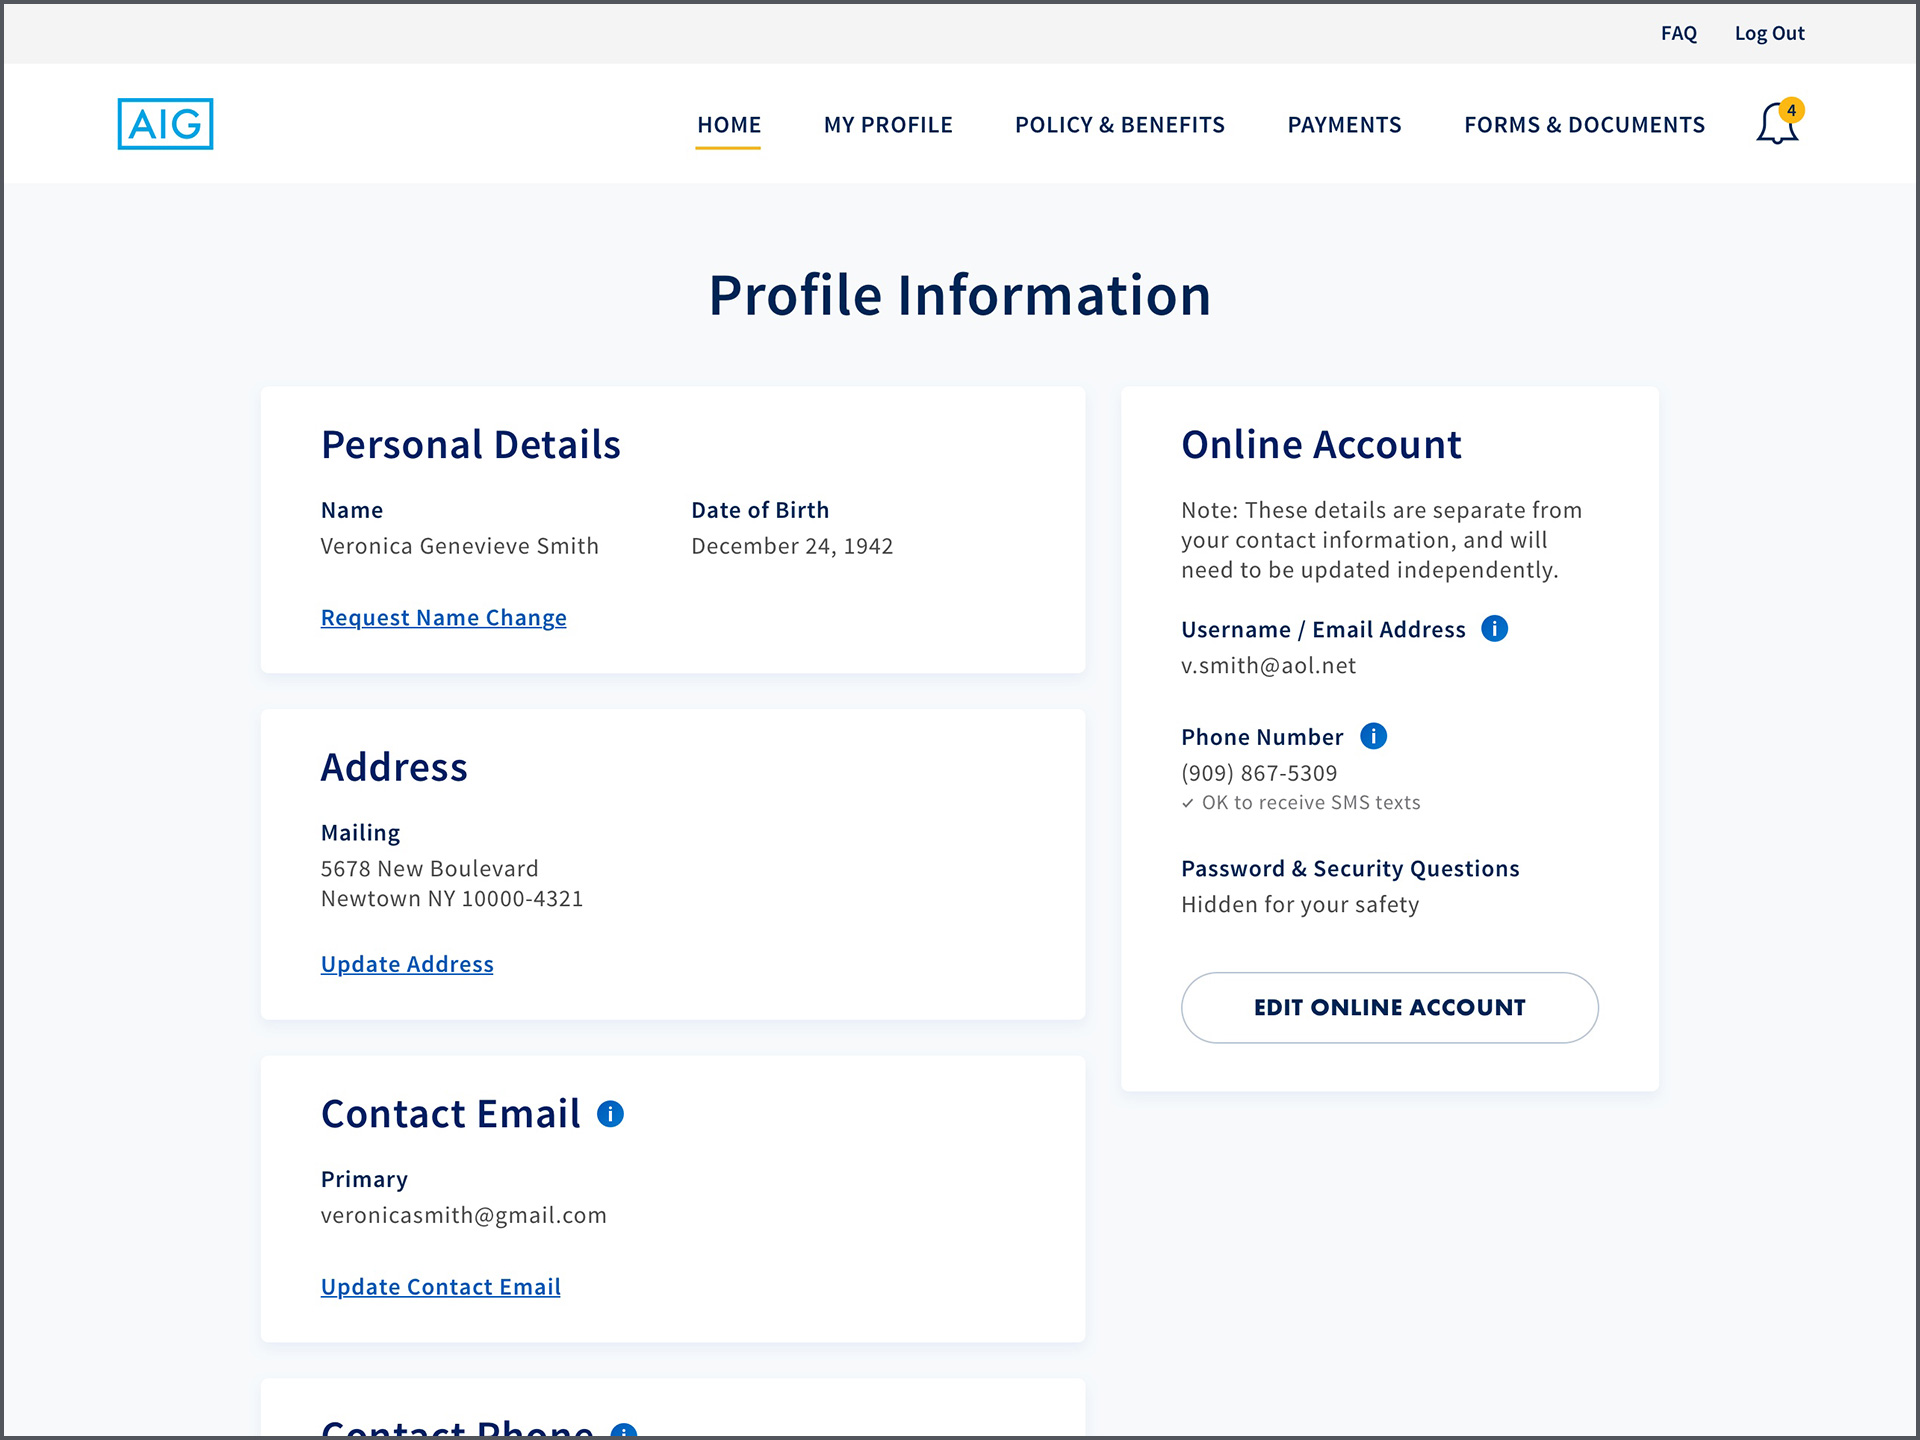Click the AIG logo

(x=165, y=124)
